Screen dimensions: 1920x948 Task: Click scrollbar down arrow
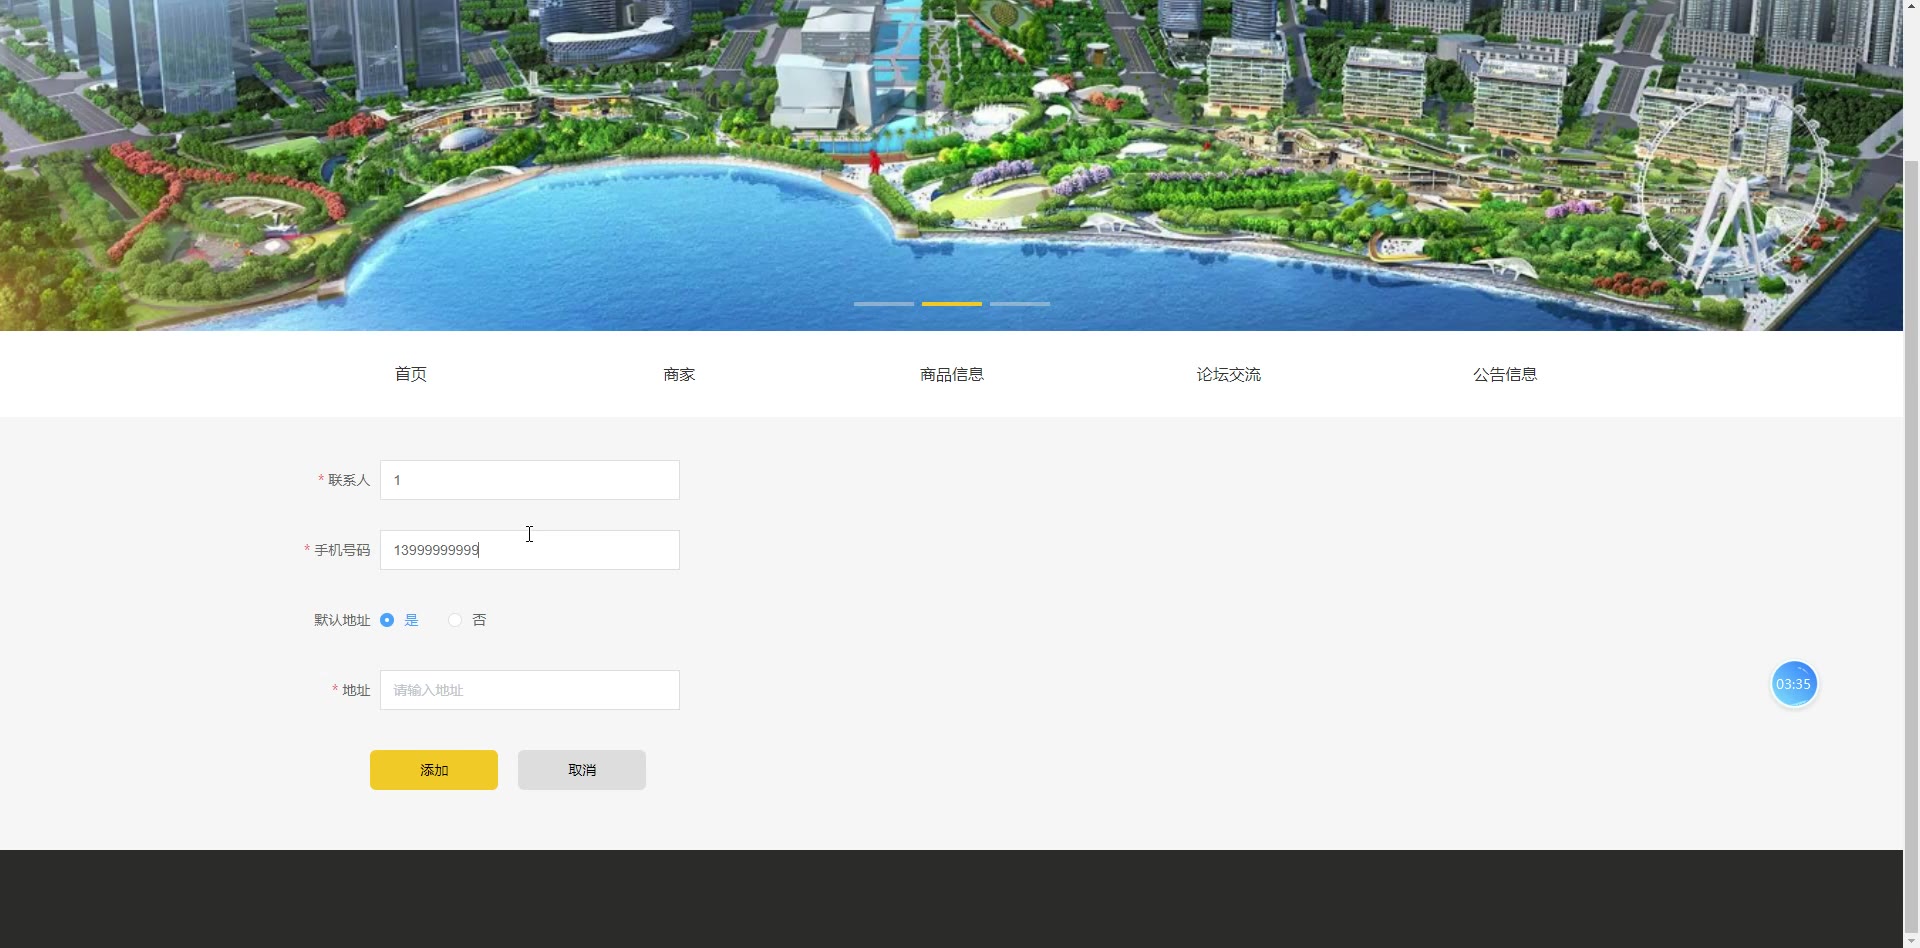1911,939
